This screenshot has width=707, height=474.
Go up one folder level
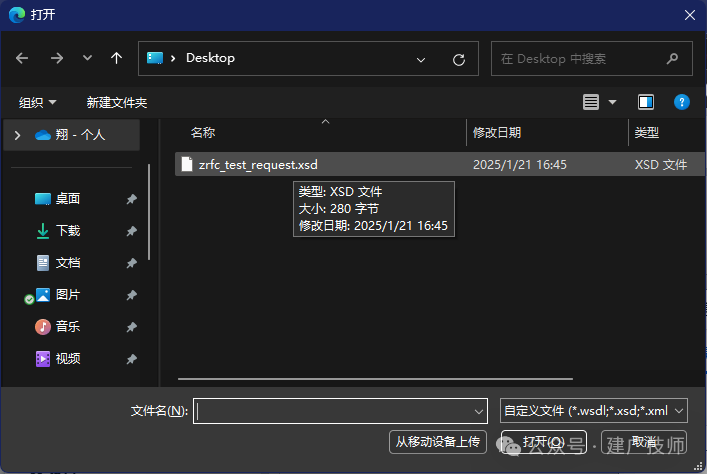(x=116, y=58)
